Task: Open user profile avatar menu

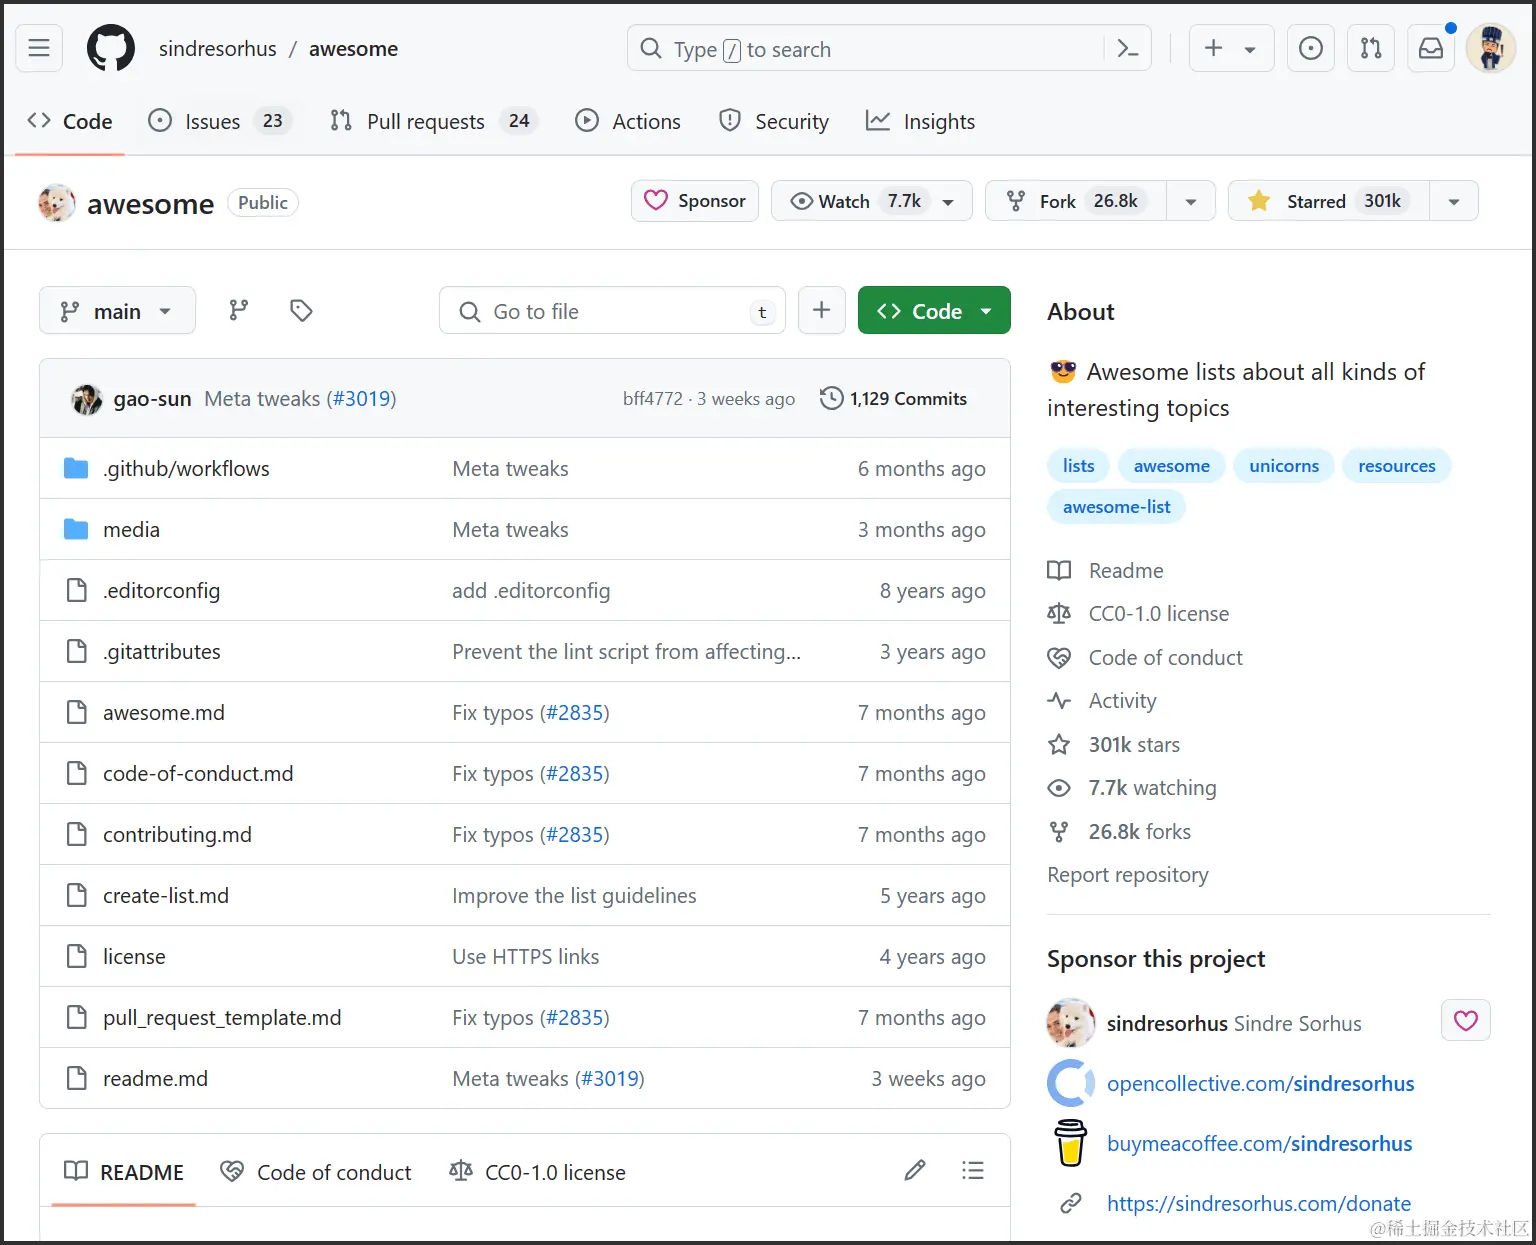Action: (1491, 48)
